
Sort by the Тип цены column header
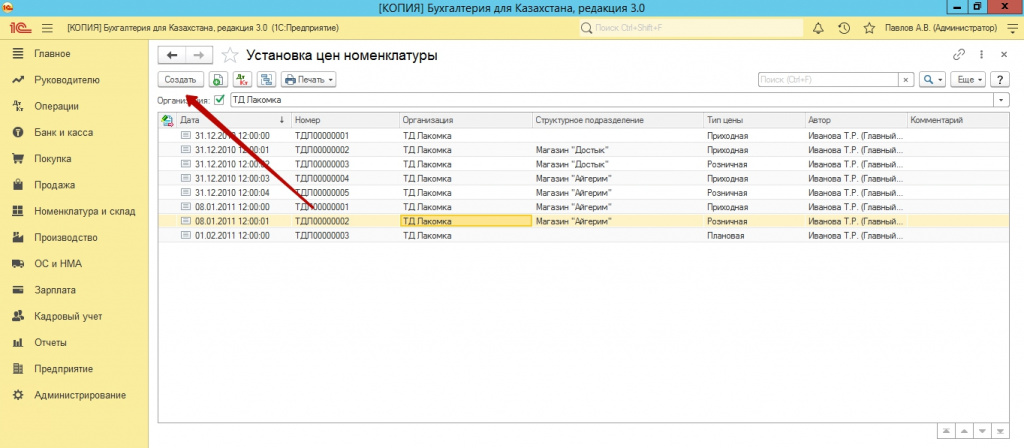[x=754, y=120]
